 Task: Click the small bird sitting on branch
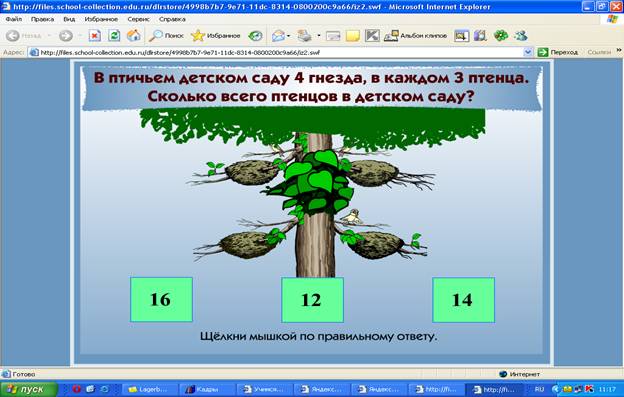[x=352, y=216]
